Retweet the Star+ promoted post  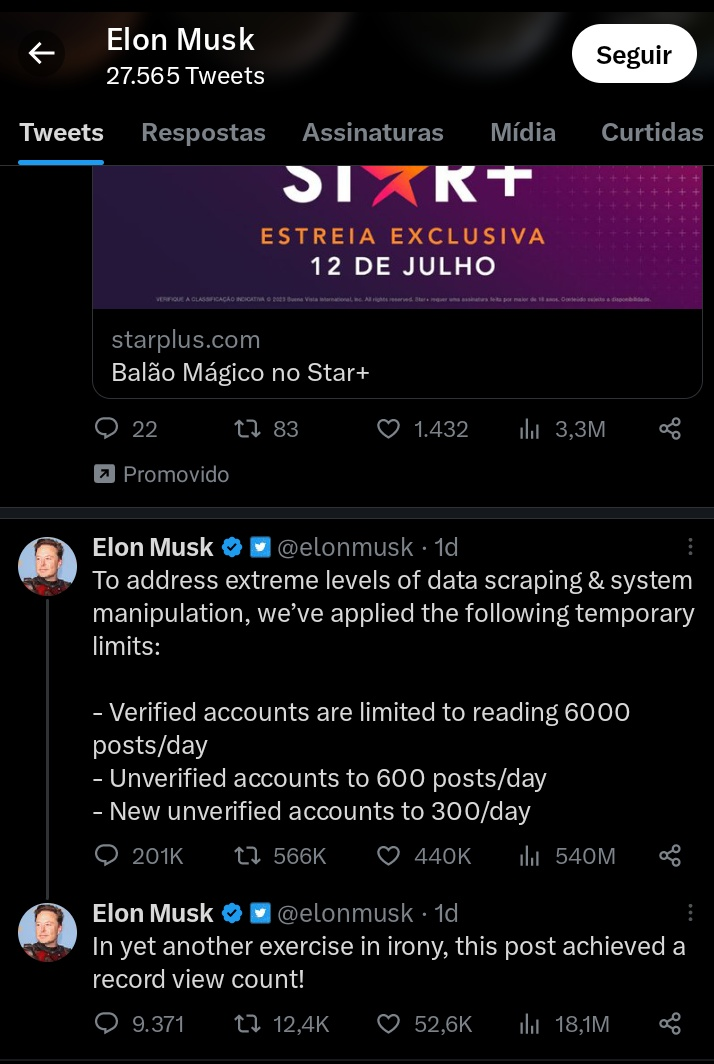(x=245, y=429)
